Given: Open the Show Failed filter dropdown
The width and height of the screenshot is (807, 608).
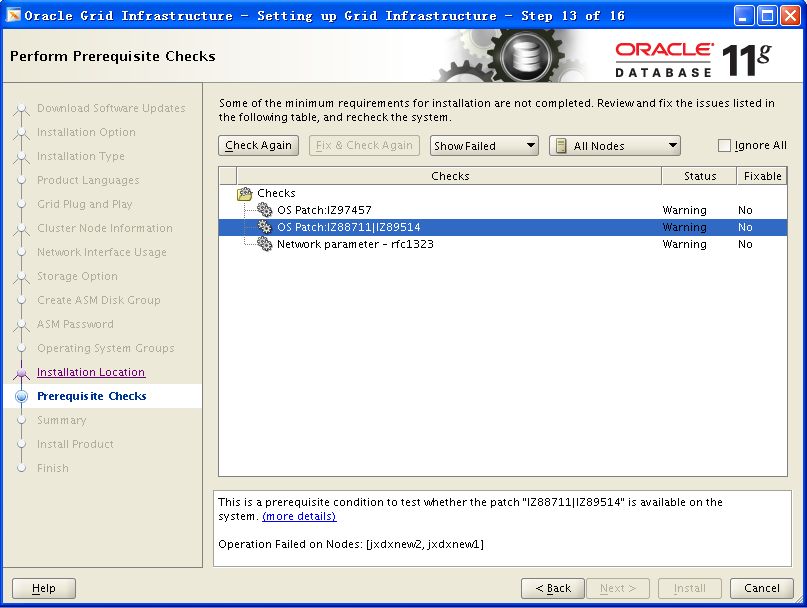Looking at the screenshot, I should pos(484,146).
